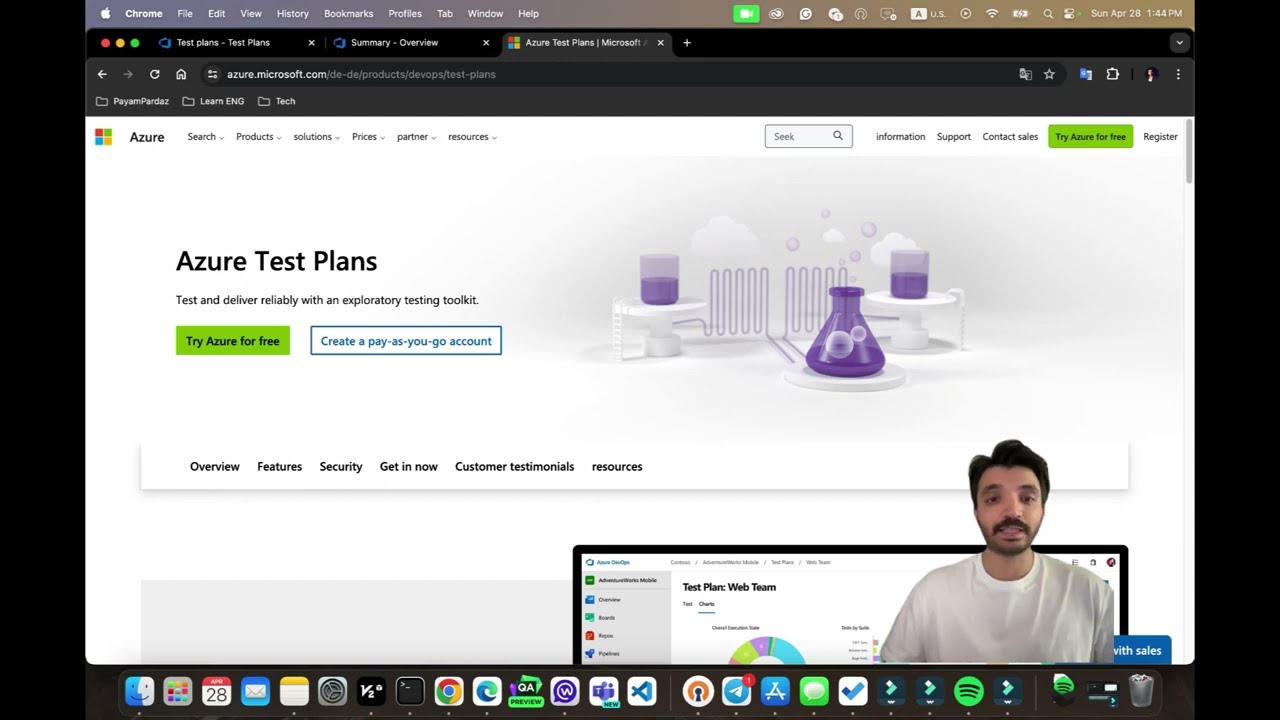Expand the Prices dropdown menu

point(369,137)
